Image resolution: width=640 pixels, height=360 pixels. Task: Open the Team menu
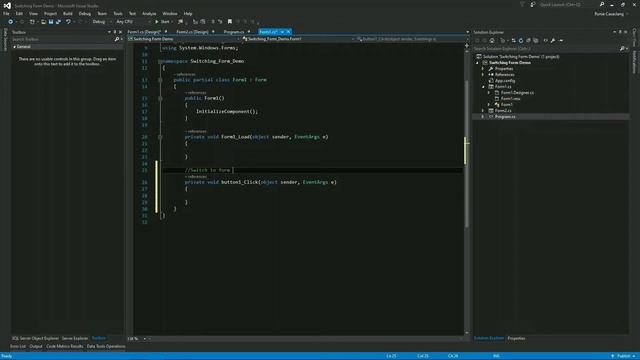pos(102,13)
